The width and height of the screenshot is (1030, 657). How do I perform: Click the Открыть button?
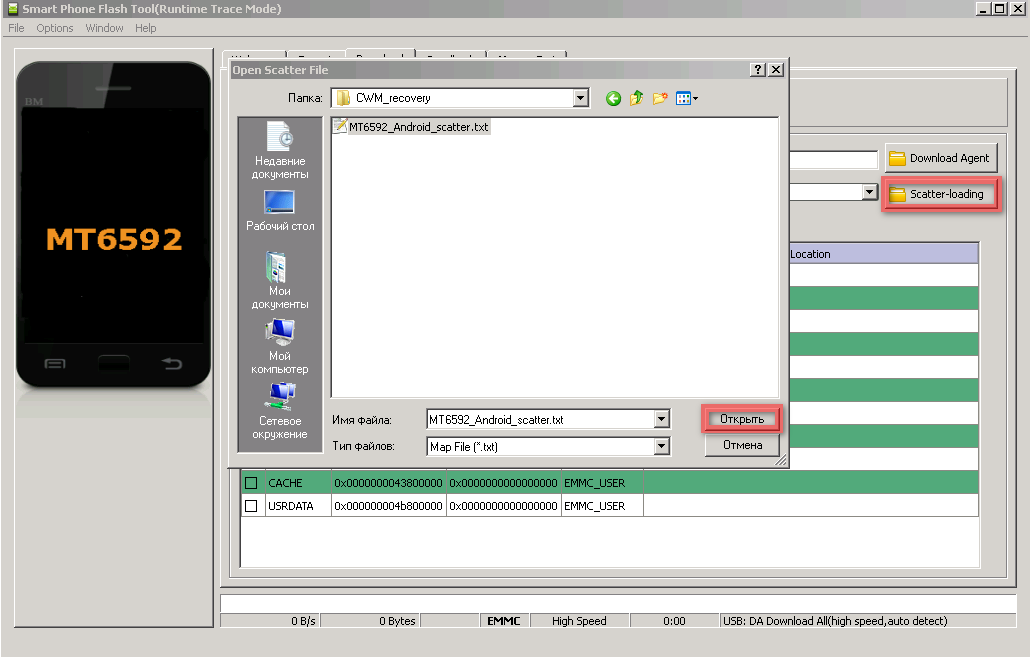(x=741, y=419)
